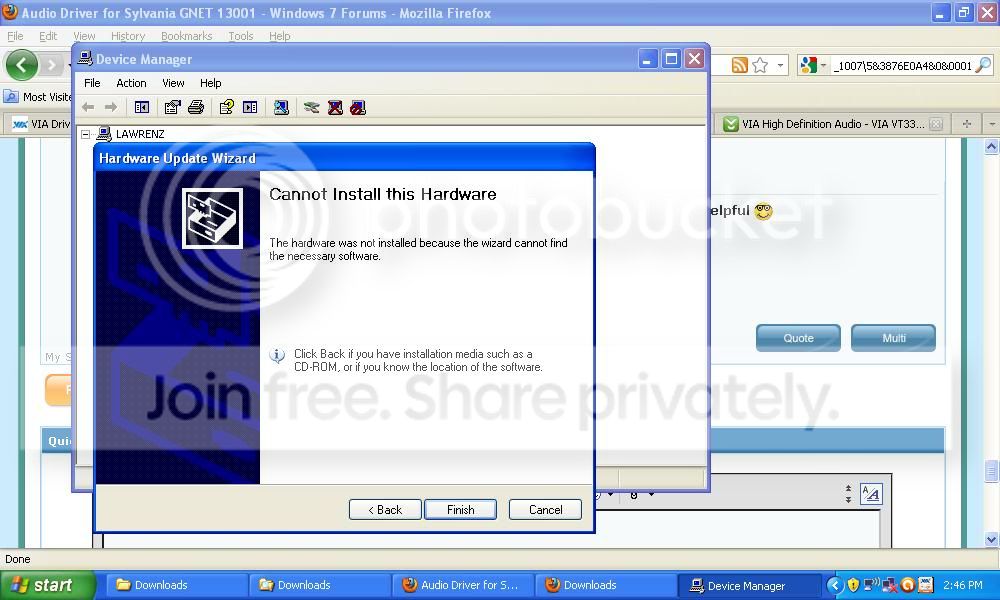
Task: Click the Back button in the wizard
Action: coord(385,509)
